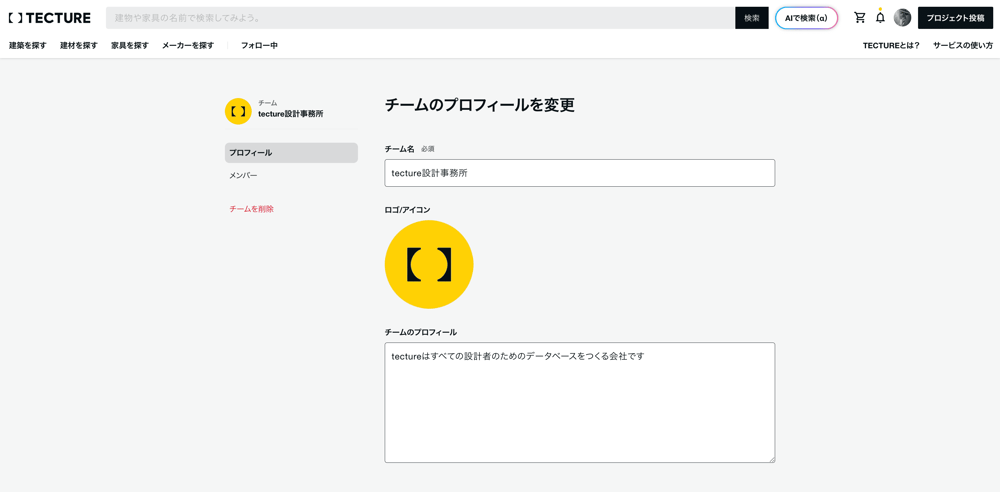
Task: Click the TECTURE logo in header
Action: [50, 18]
